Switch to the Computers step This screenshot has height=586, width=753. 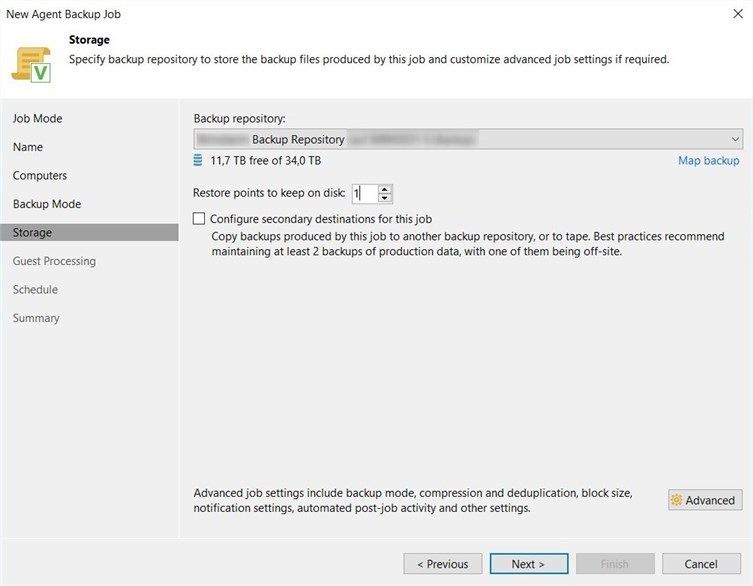[40, 176]
